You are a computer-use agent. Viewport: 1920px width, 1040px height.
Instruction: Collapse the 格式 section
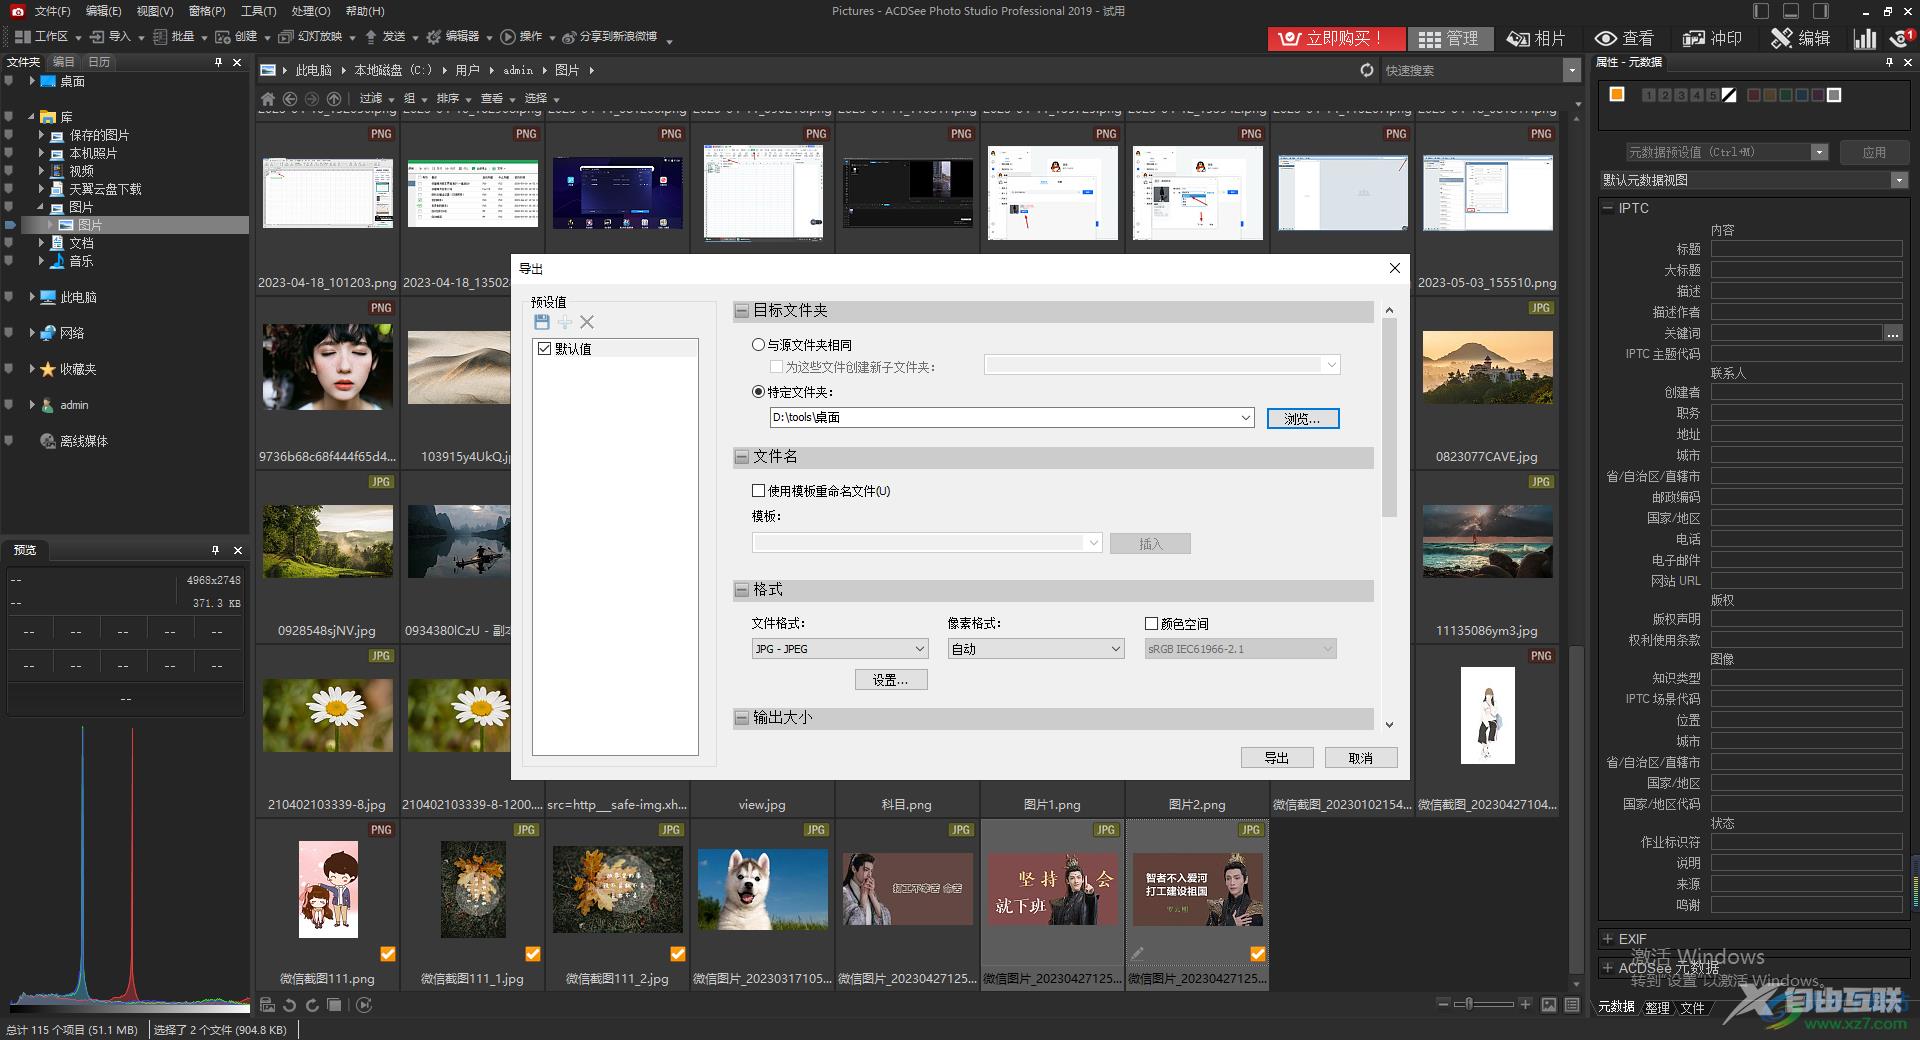742,590
